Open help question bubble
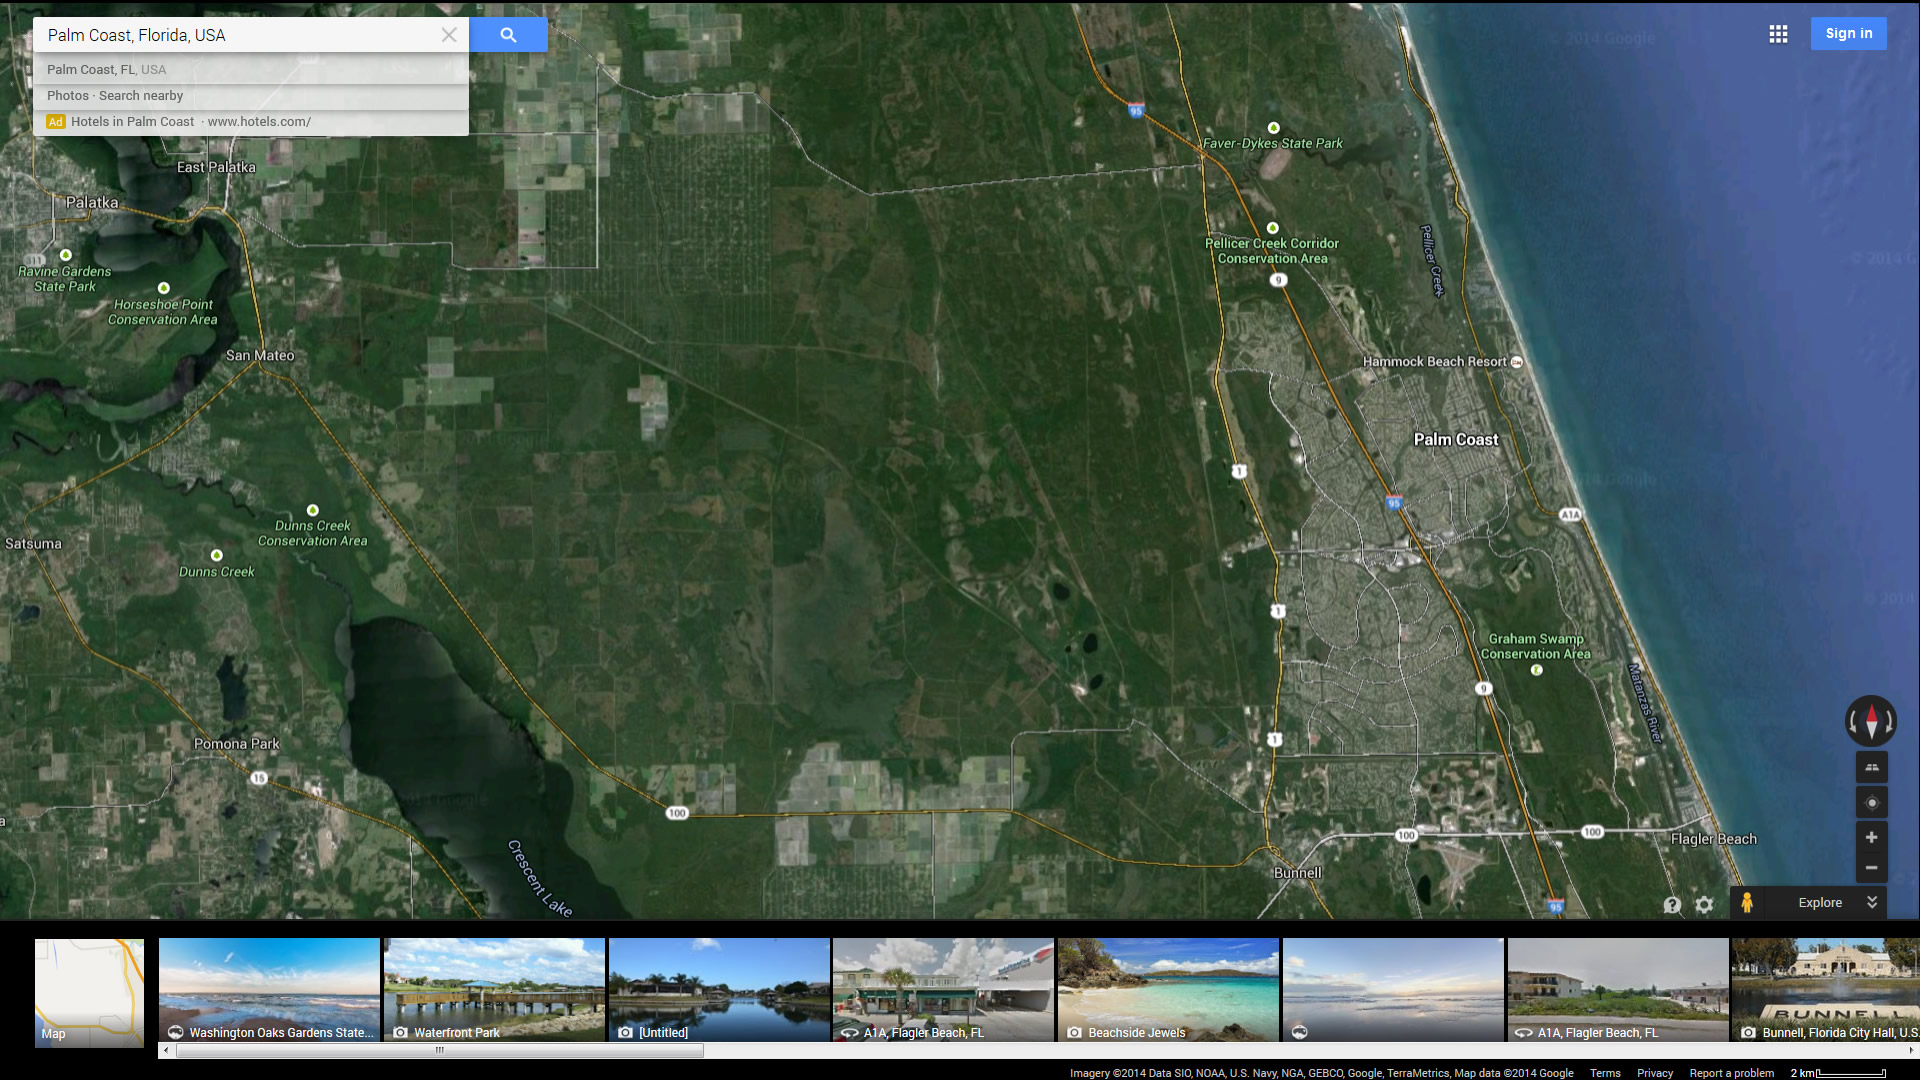This screenshot has width=1920, height=1080. (1672, 904)
